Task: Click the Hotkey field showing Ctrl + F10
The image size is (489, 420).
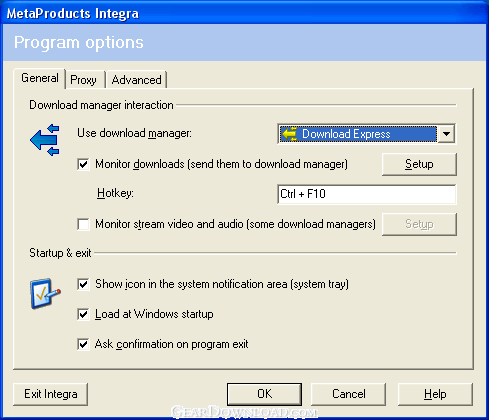Action: [367, 194]
